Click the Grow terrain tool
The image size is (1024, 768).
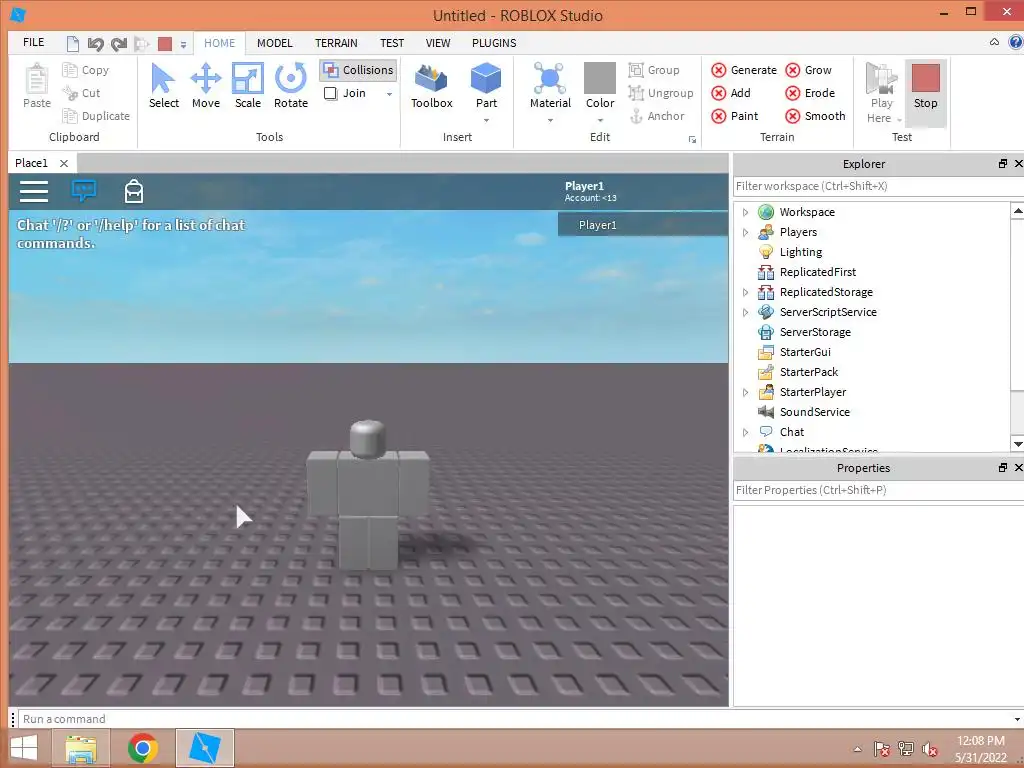click(x=808, y=70)
